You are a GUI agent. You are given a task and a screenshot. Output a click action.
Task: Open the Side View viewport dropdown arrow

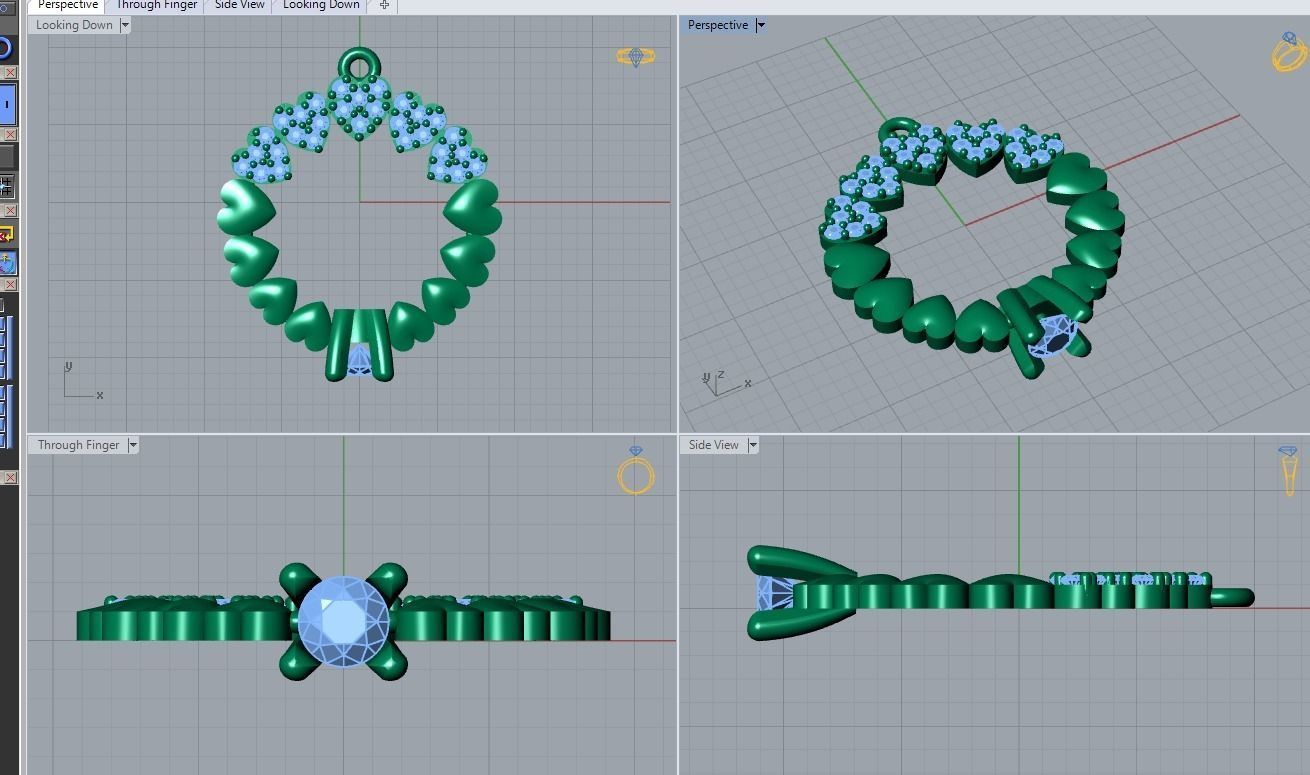[753, 445]
